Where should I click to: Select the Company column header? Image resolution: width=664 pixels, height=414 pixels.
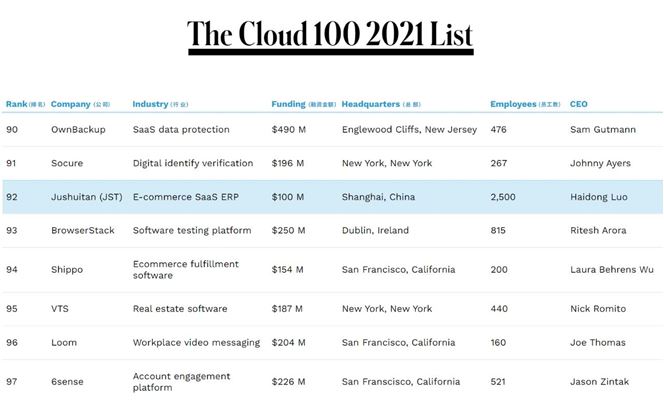80,104
